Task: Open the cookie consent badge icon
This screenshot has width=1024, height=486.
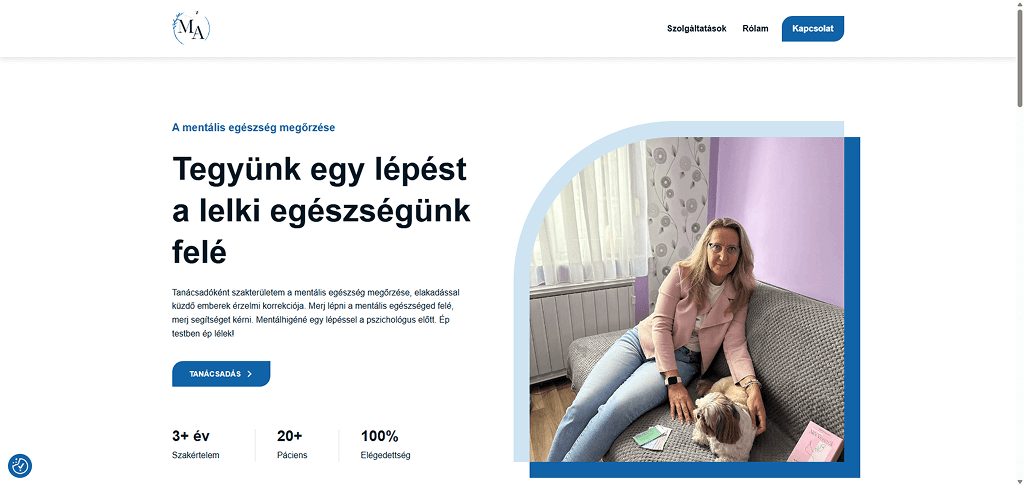Action: (x=20, y=466)
